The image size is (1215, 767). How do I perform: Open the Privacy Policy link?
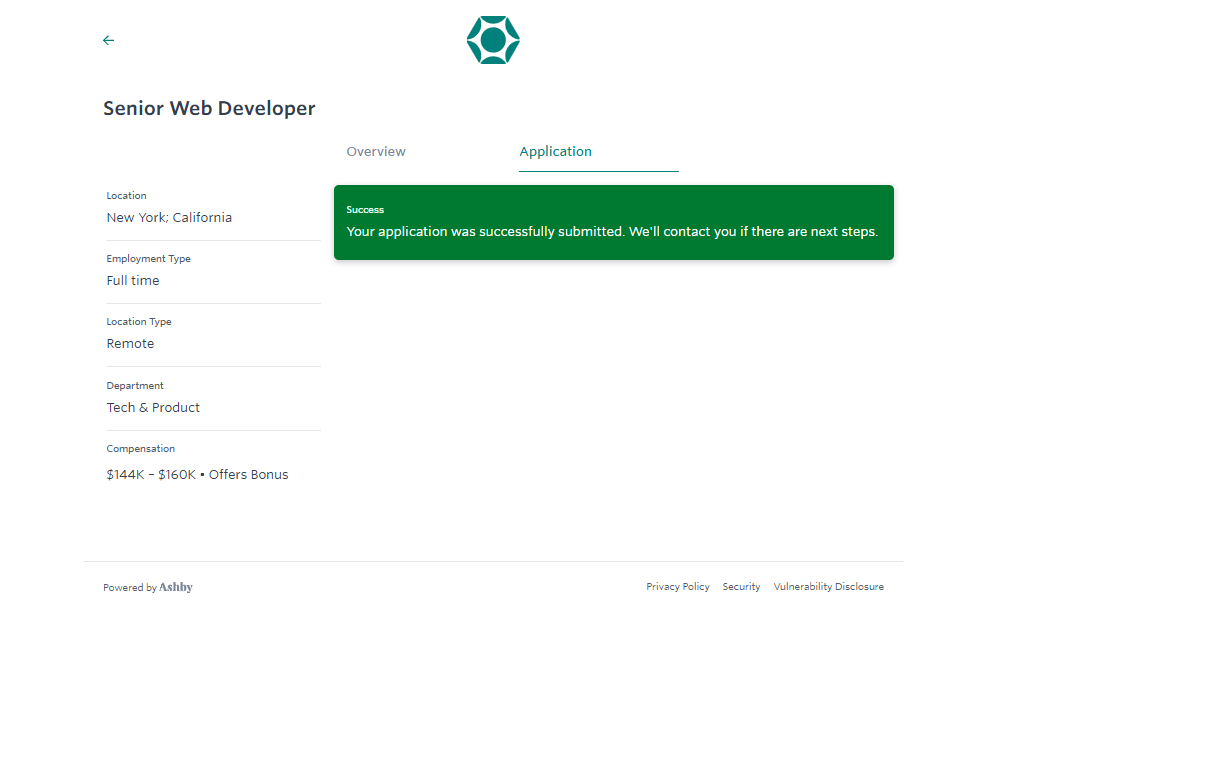click(678, 587)
